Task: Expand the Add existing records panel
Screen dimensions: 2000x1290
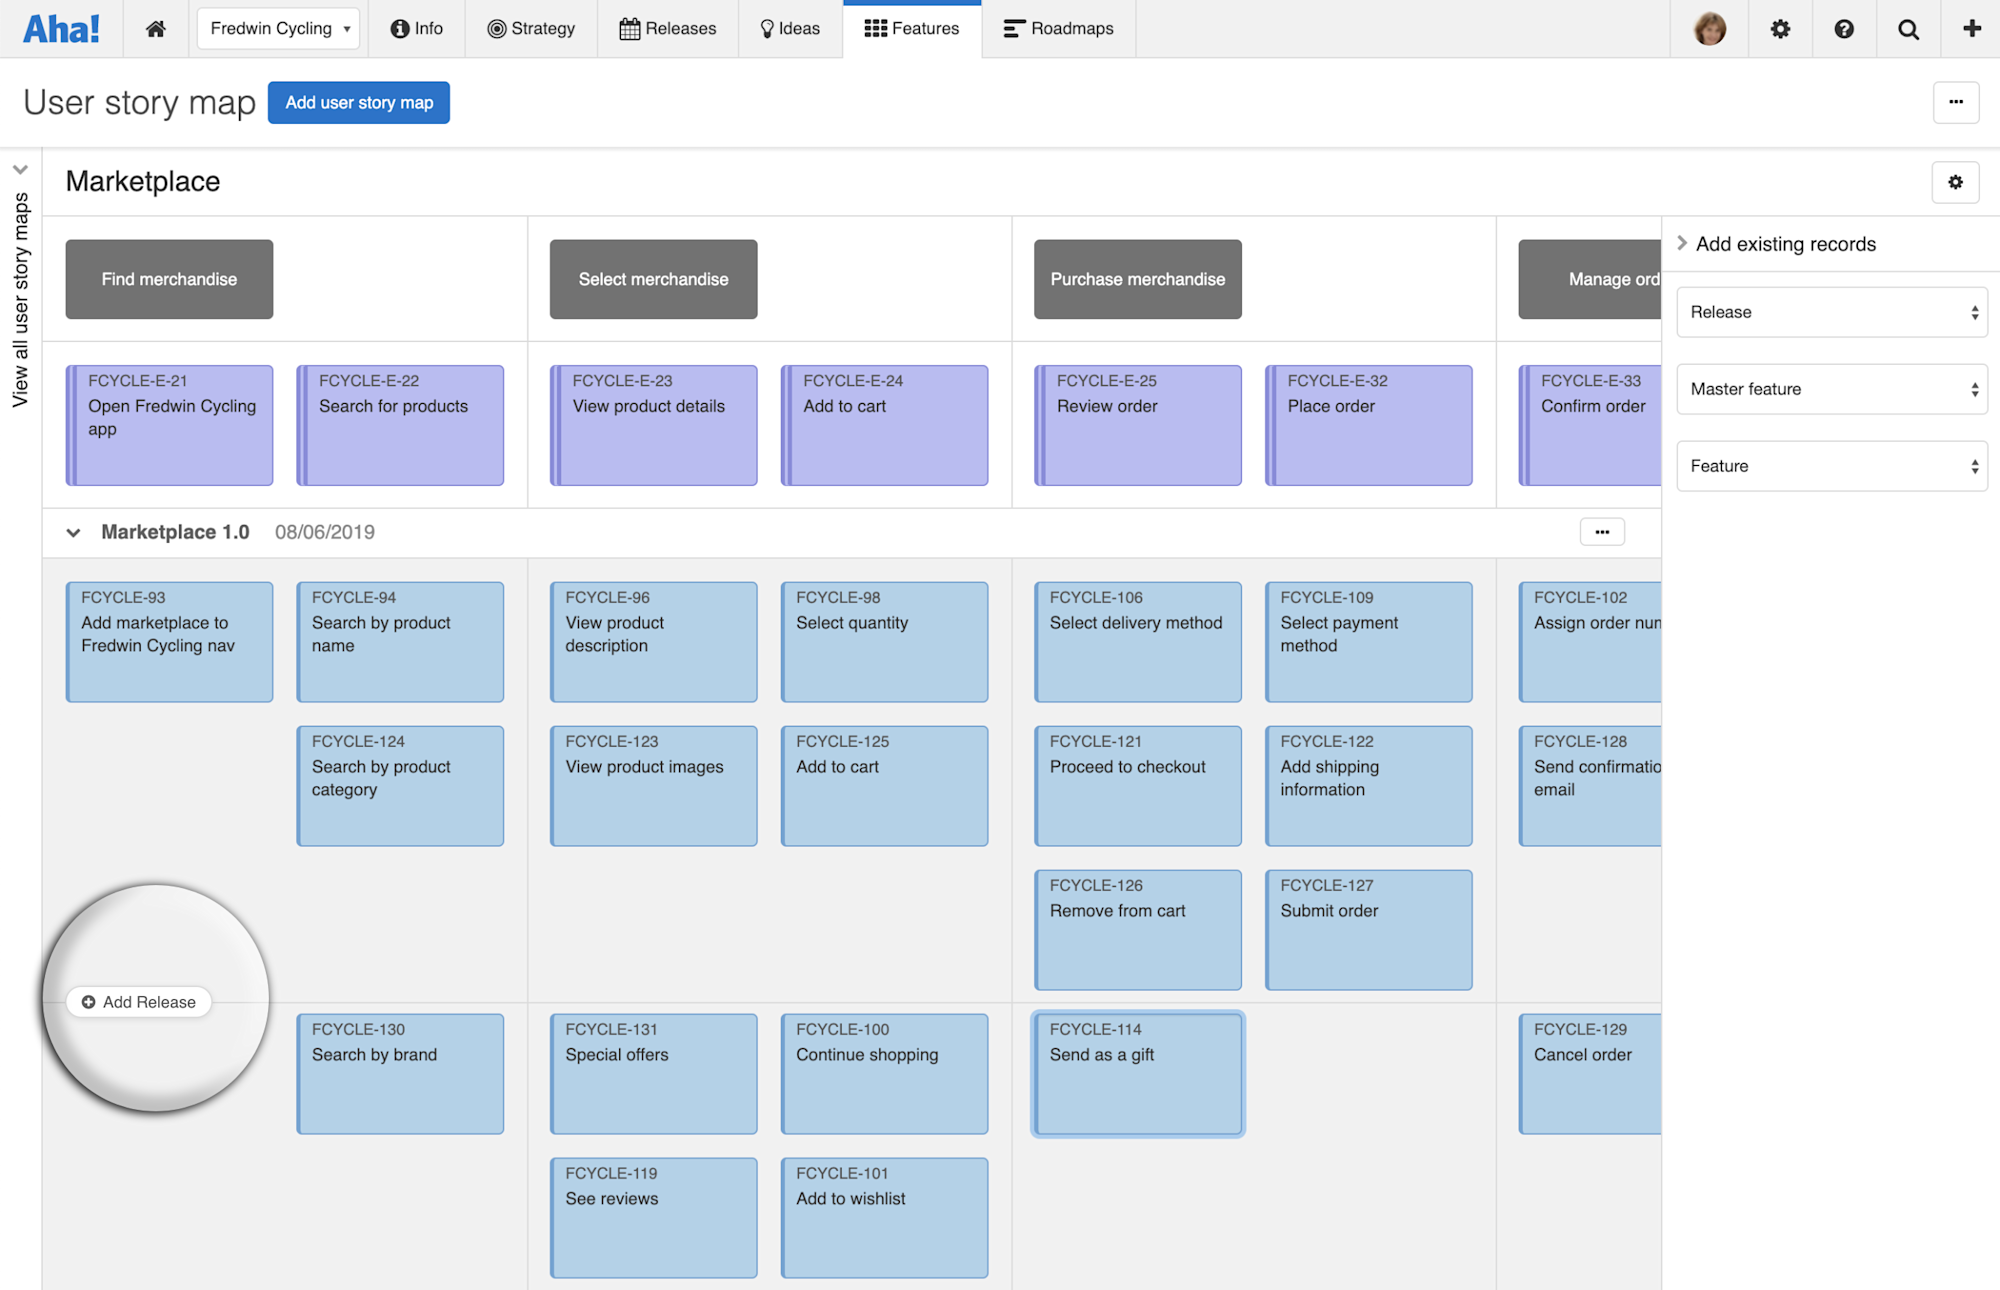Action: pyautogui.click(x=1684, y=243)
